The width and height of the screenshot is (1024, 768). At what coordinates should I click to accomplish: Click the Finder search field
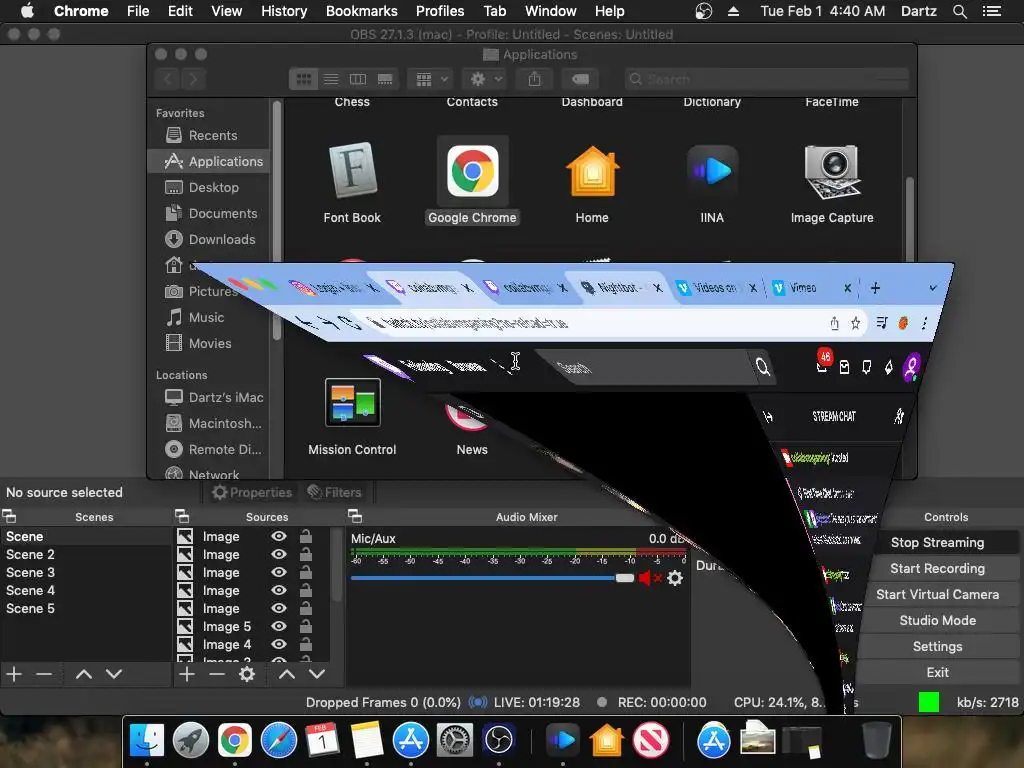point(767,79)
